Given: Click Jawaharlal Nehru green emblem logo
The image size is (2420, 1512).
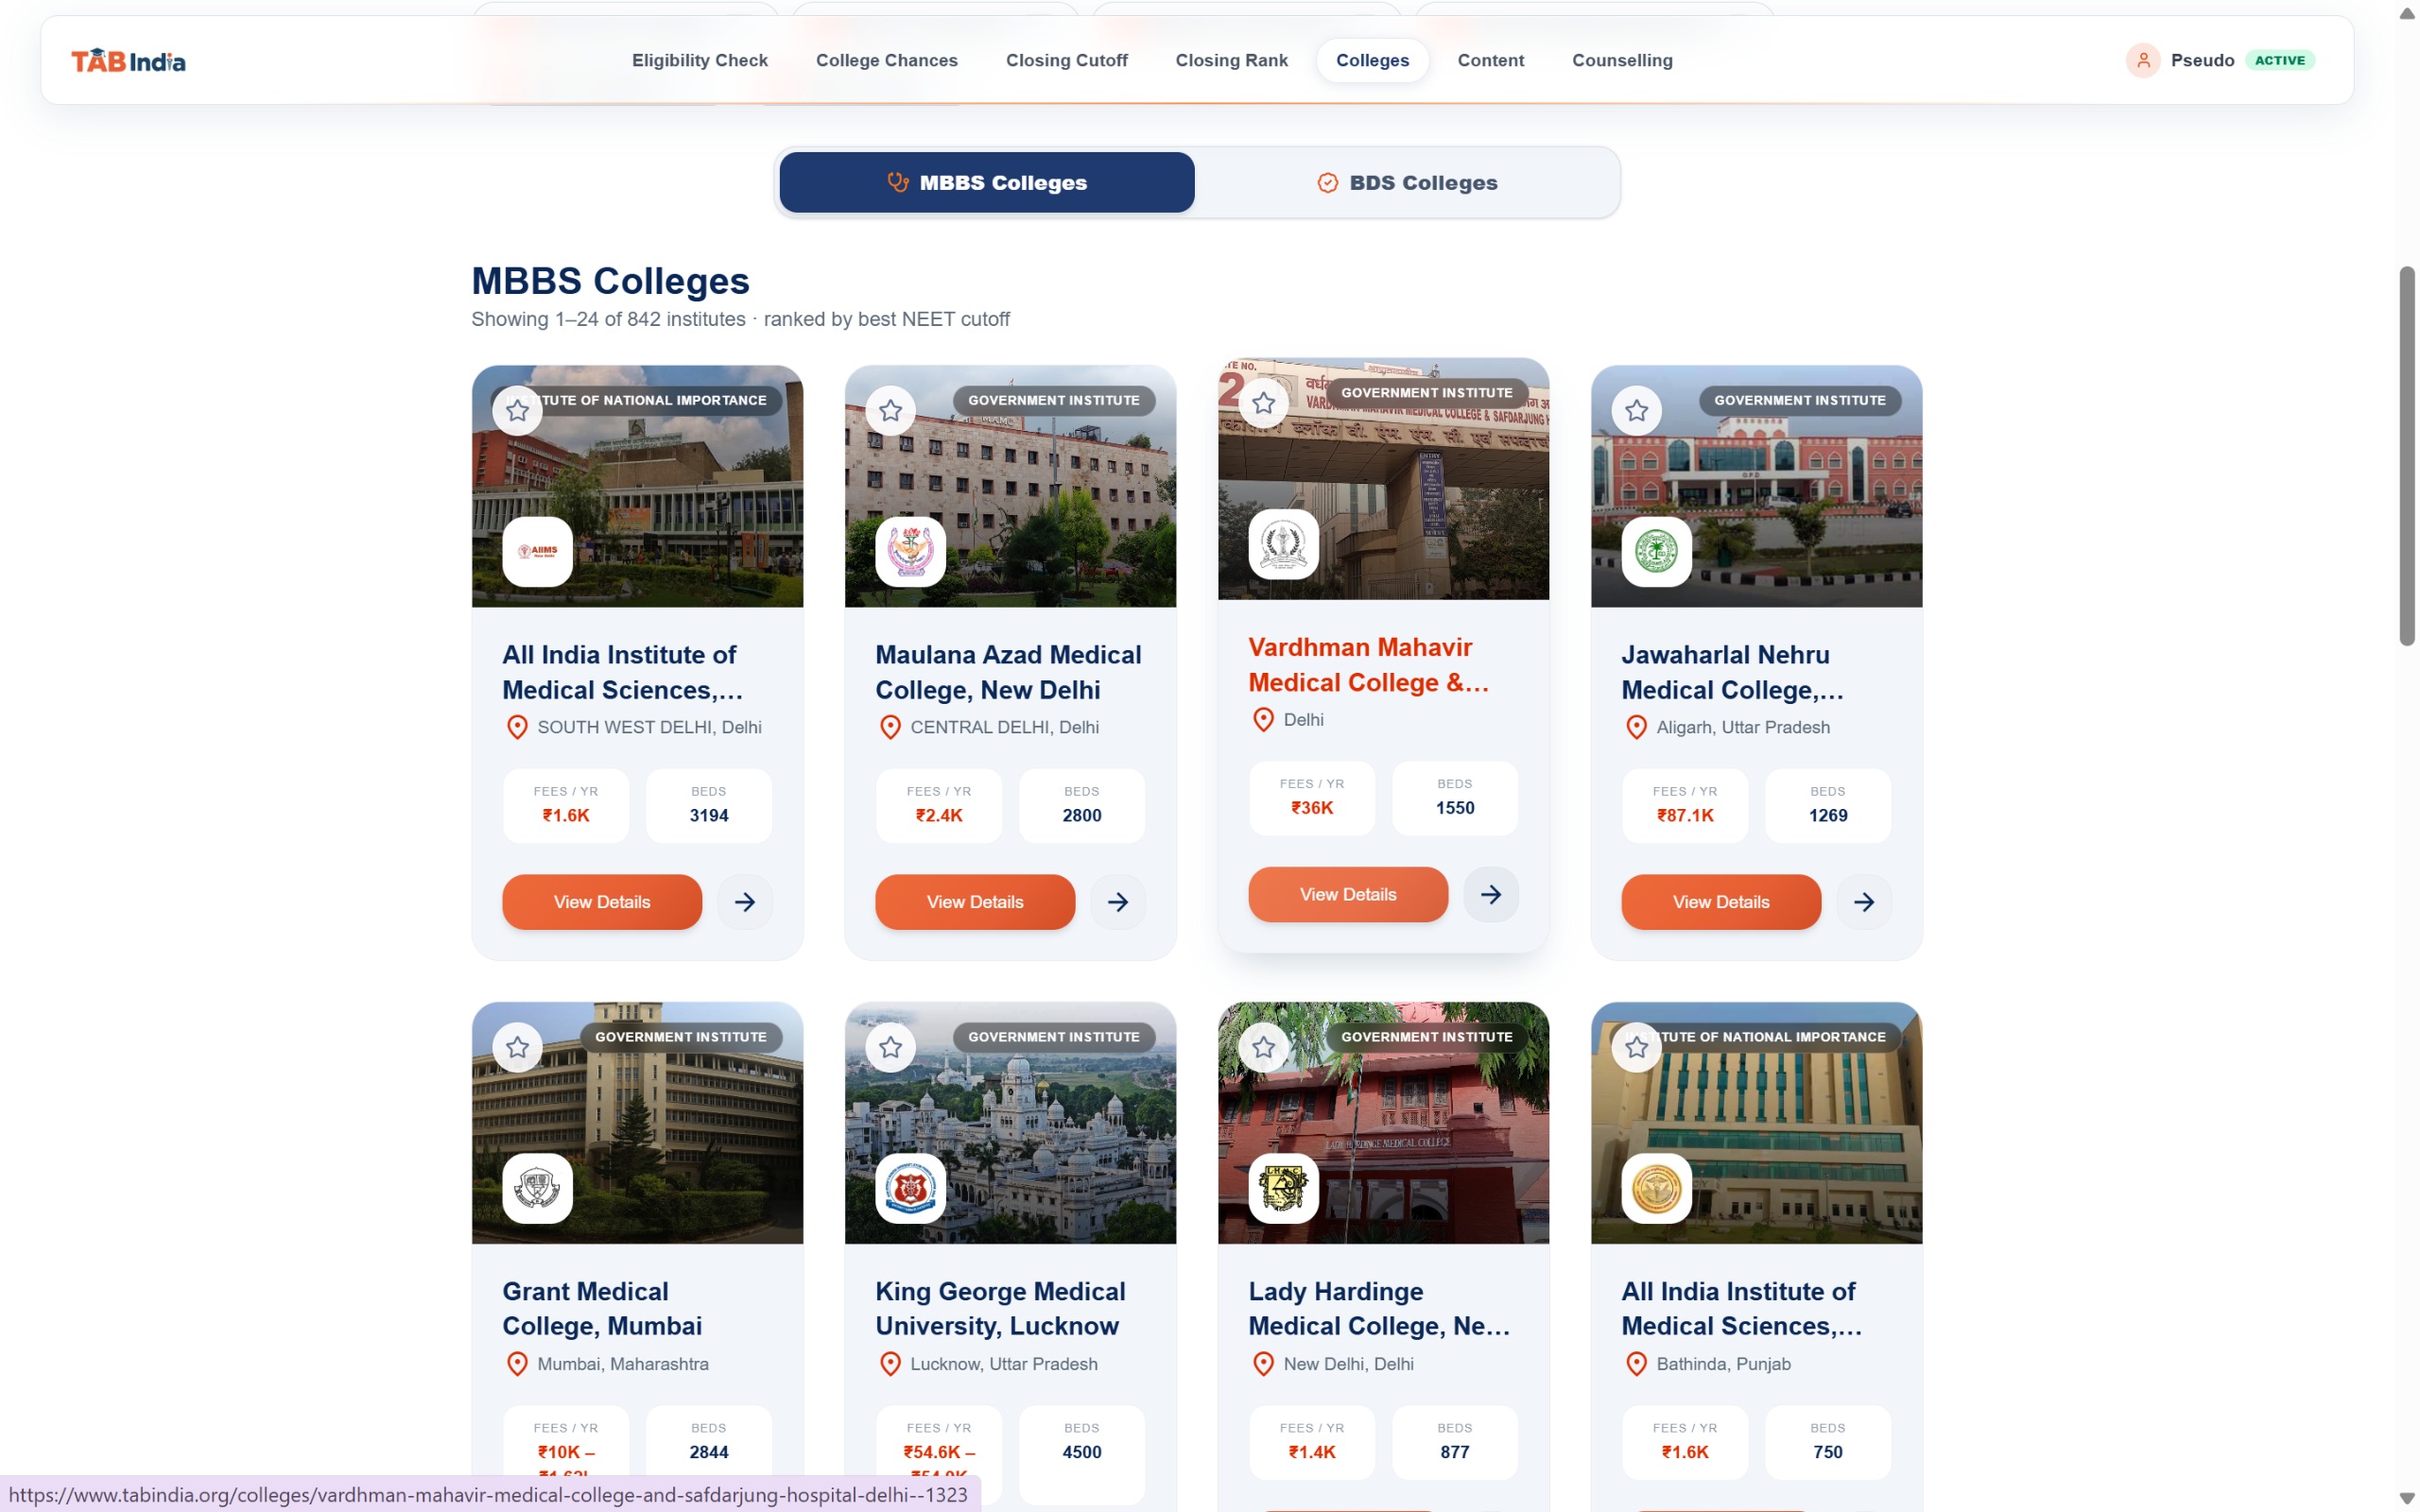Looking at the screenshot, I should pyautogui.click(x=1656, y=551).
